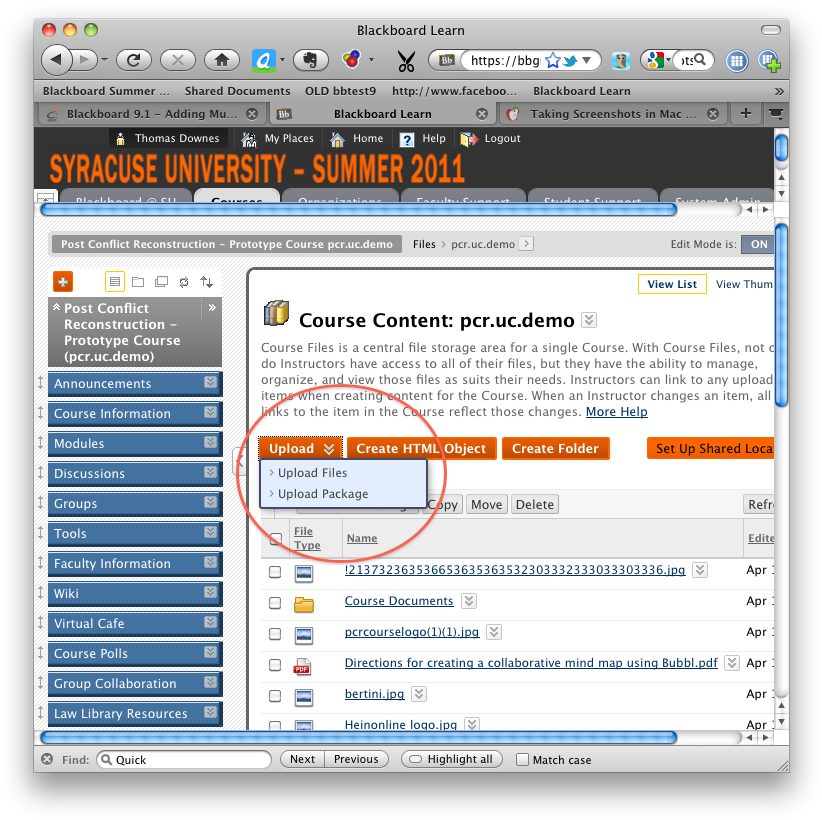
Task: Open options chevron beside bertini.jpg
Action: pos(418,694)
